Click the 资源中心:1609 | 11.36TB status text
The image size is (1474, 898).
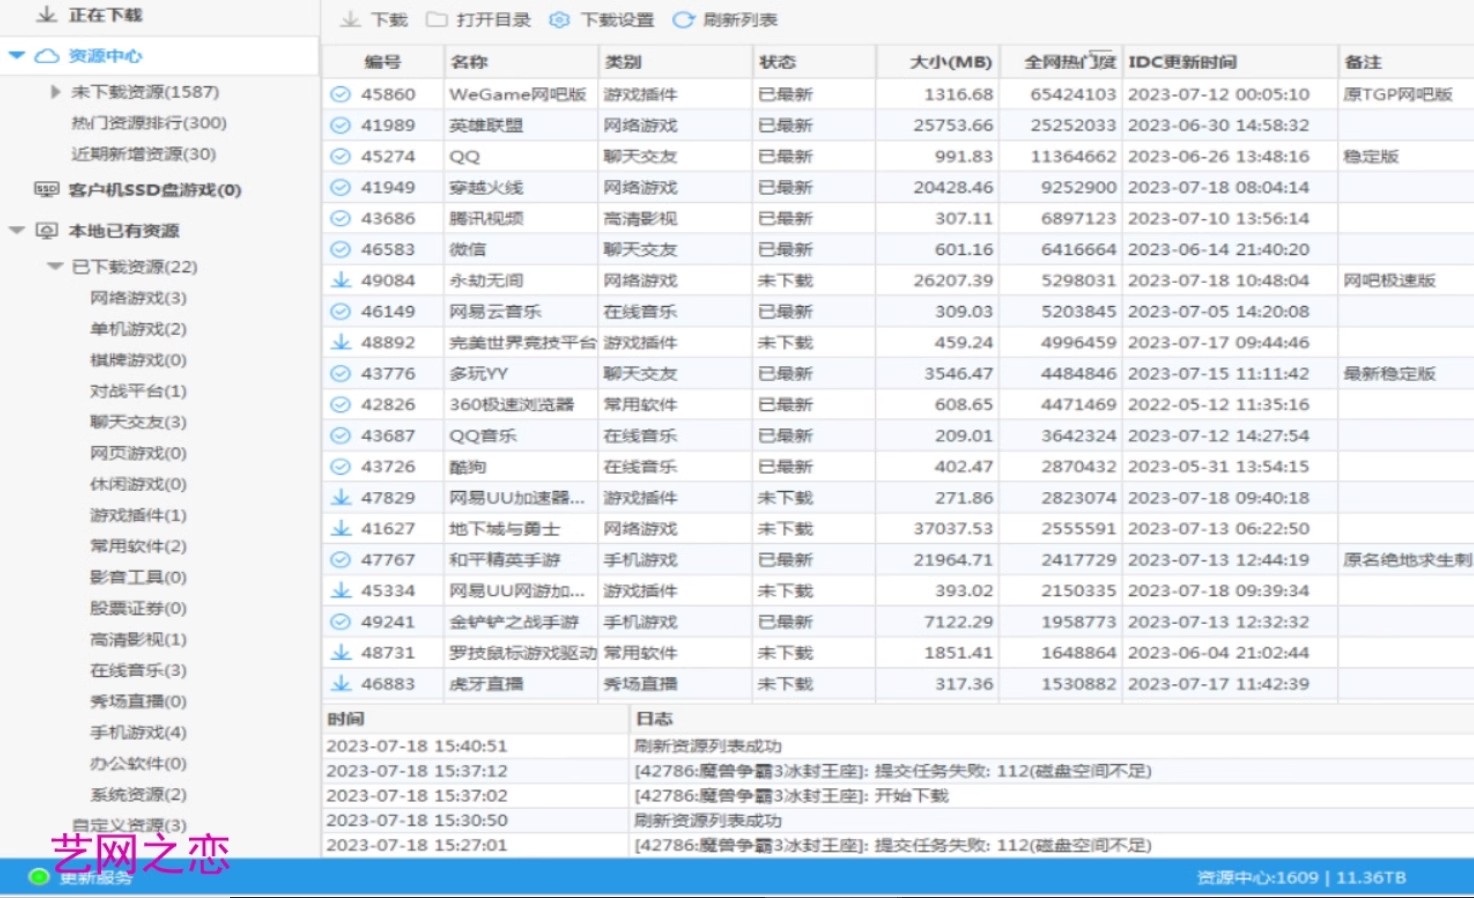[x=1301, y=877]
